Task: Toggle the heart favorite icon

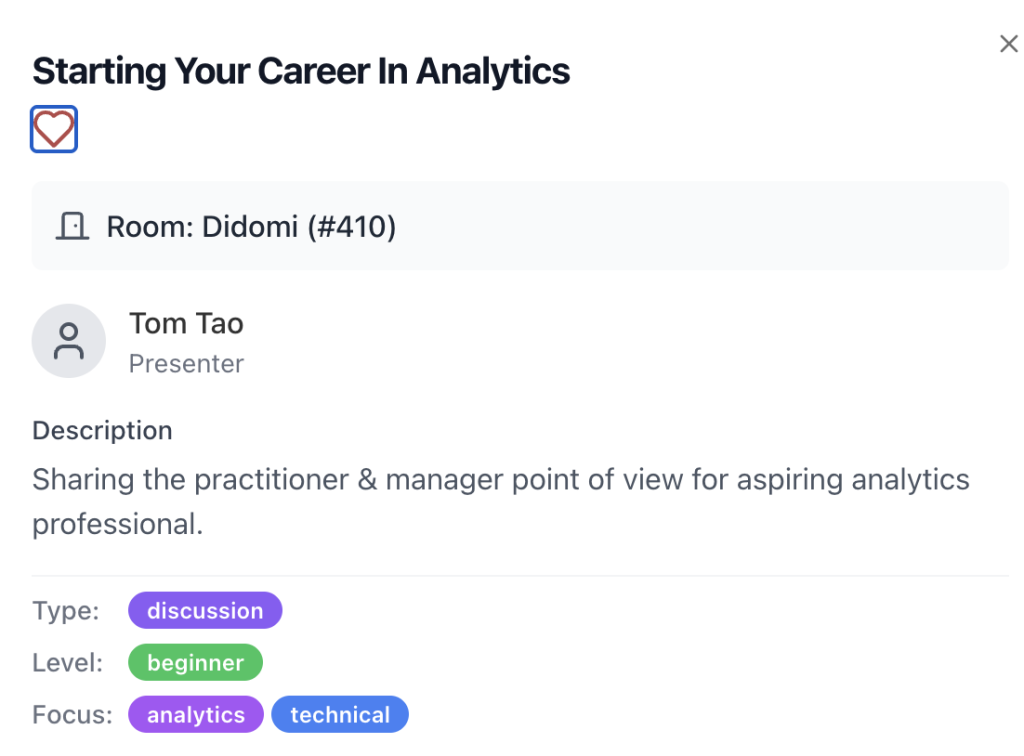Action: click(54, 130)
